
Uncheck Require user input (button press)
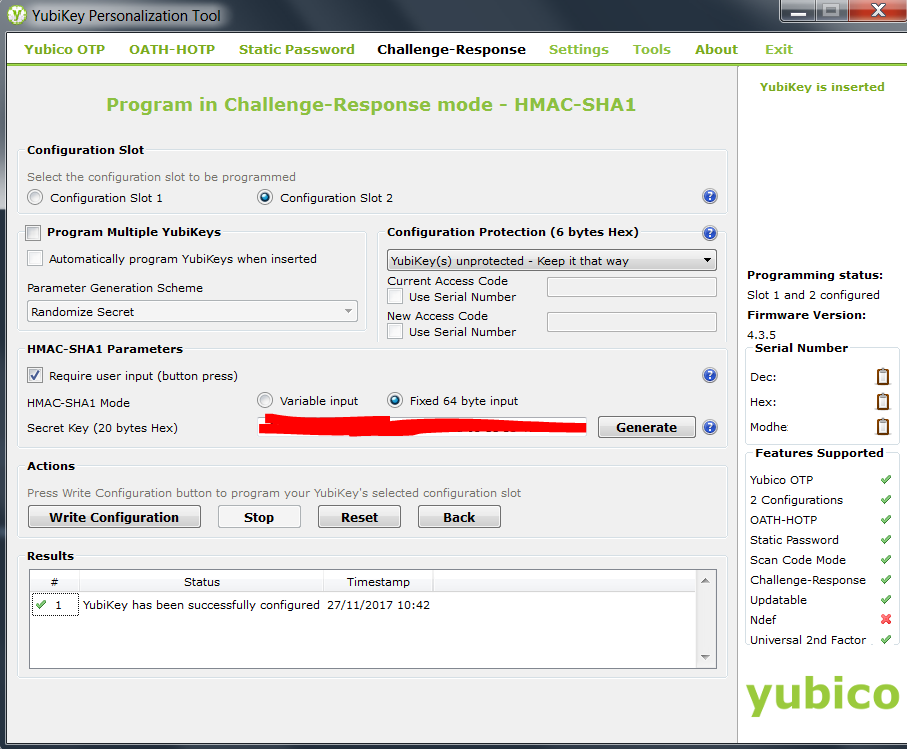click(35, 375)
